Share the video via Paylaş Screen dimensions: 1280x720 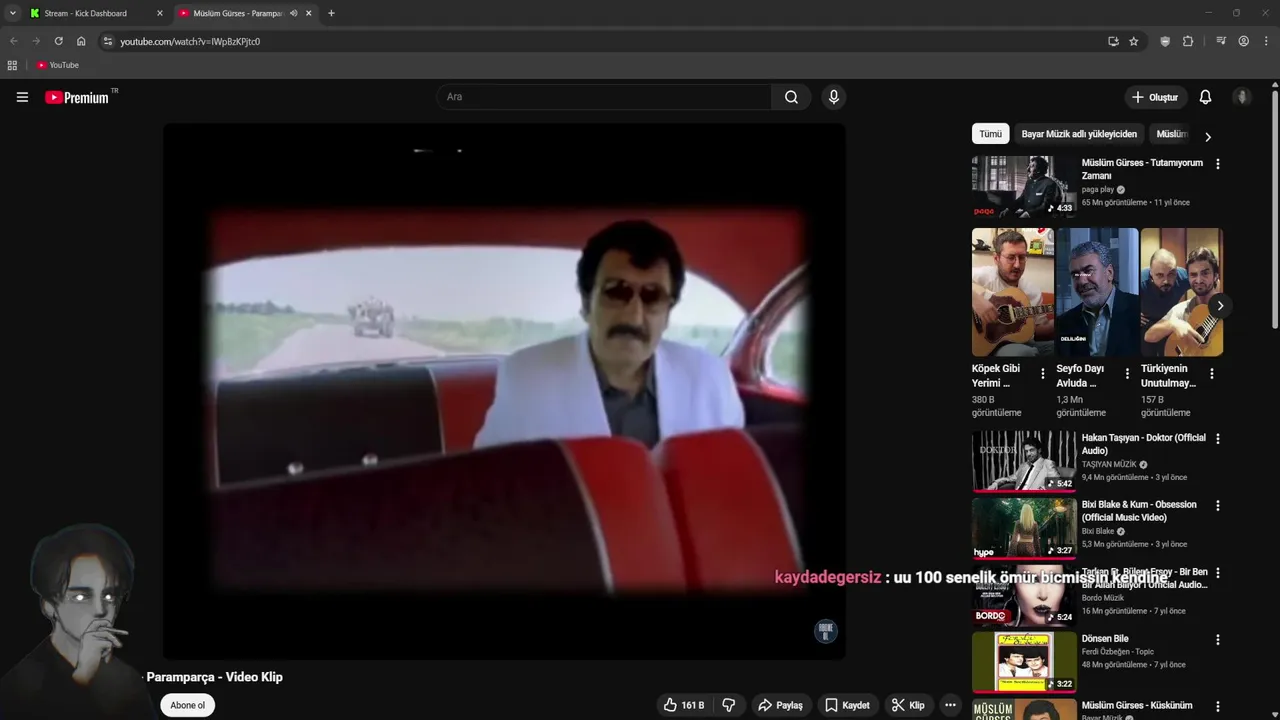[780, 705]
